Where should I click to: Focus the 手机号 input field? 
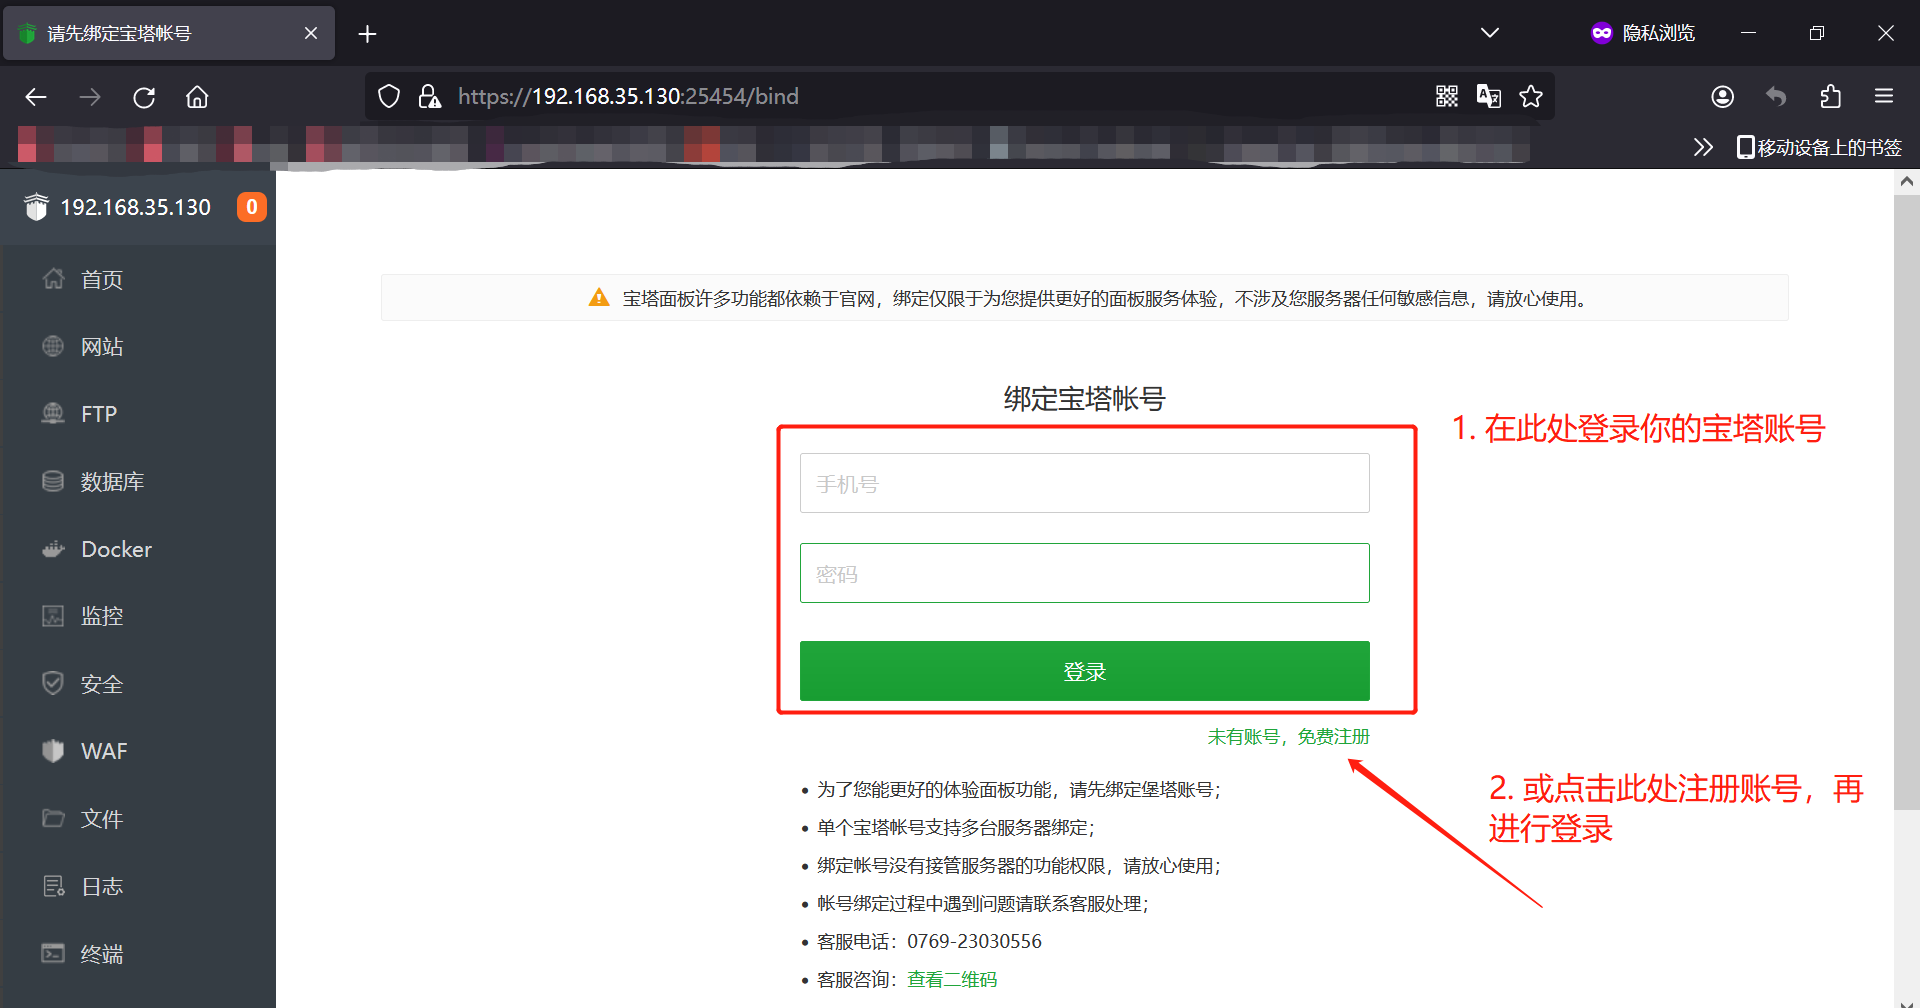tap(1084, 483)
